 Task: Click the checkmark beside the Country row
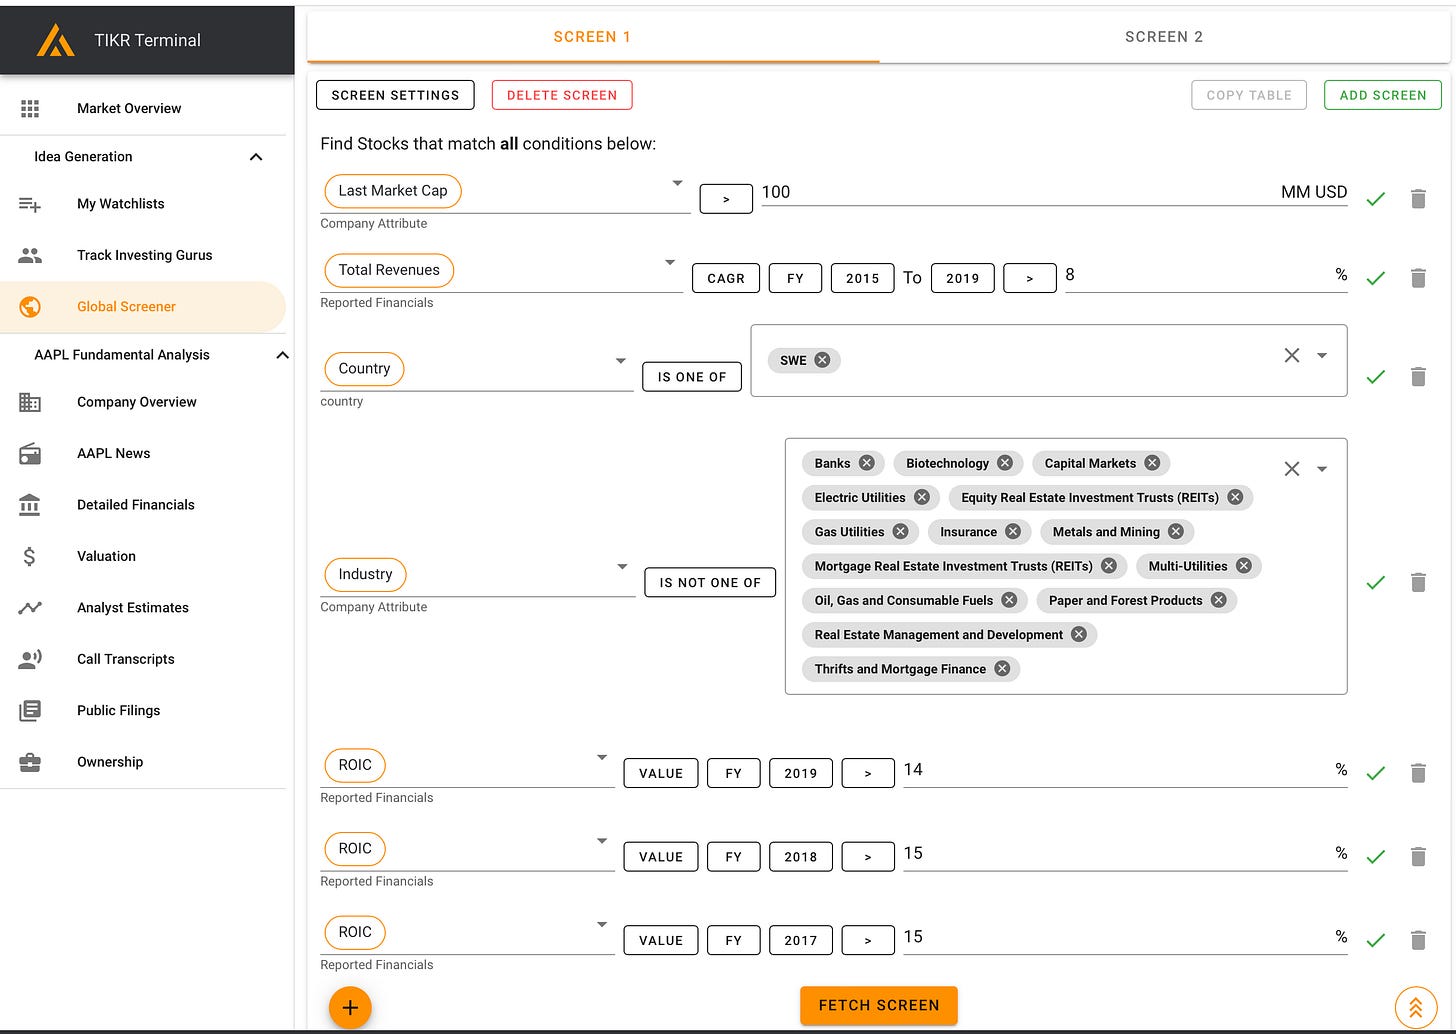[1376, 377]
